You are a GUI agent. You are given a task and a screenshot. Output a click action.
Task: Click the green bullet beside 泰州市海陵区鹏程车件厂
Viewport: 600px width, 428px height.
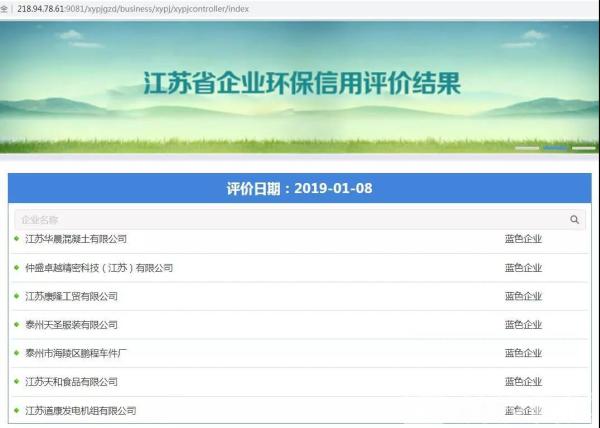pyautogui.click(x=17, y=353)
